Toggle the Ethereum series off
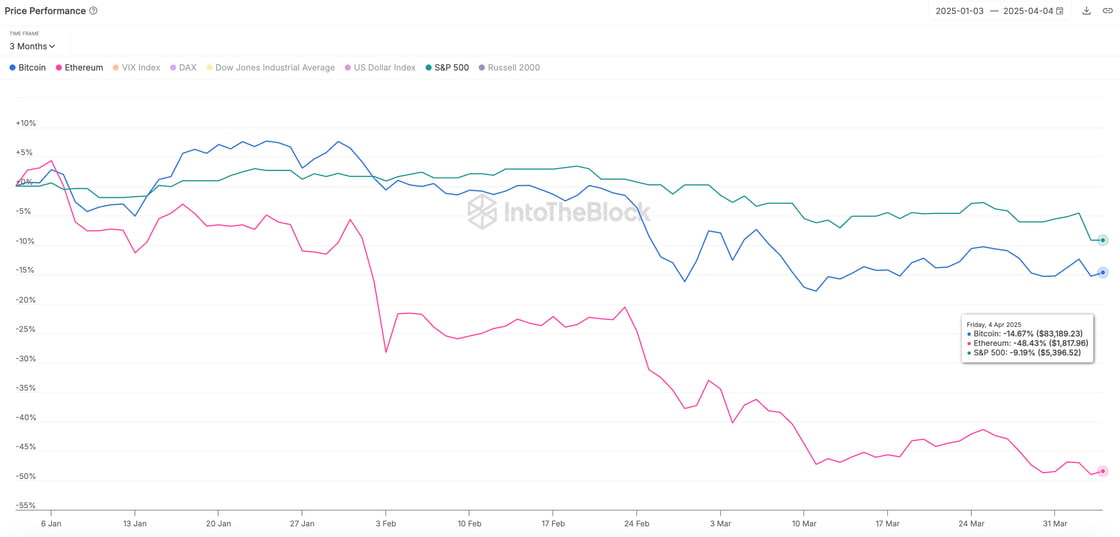The width and height of the screenshot is (1120, 537). click(79, 68)
